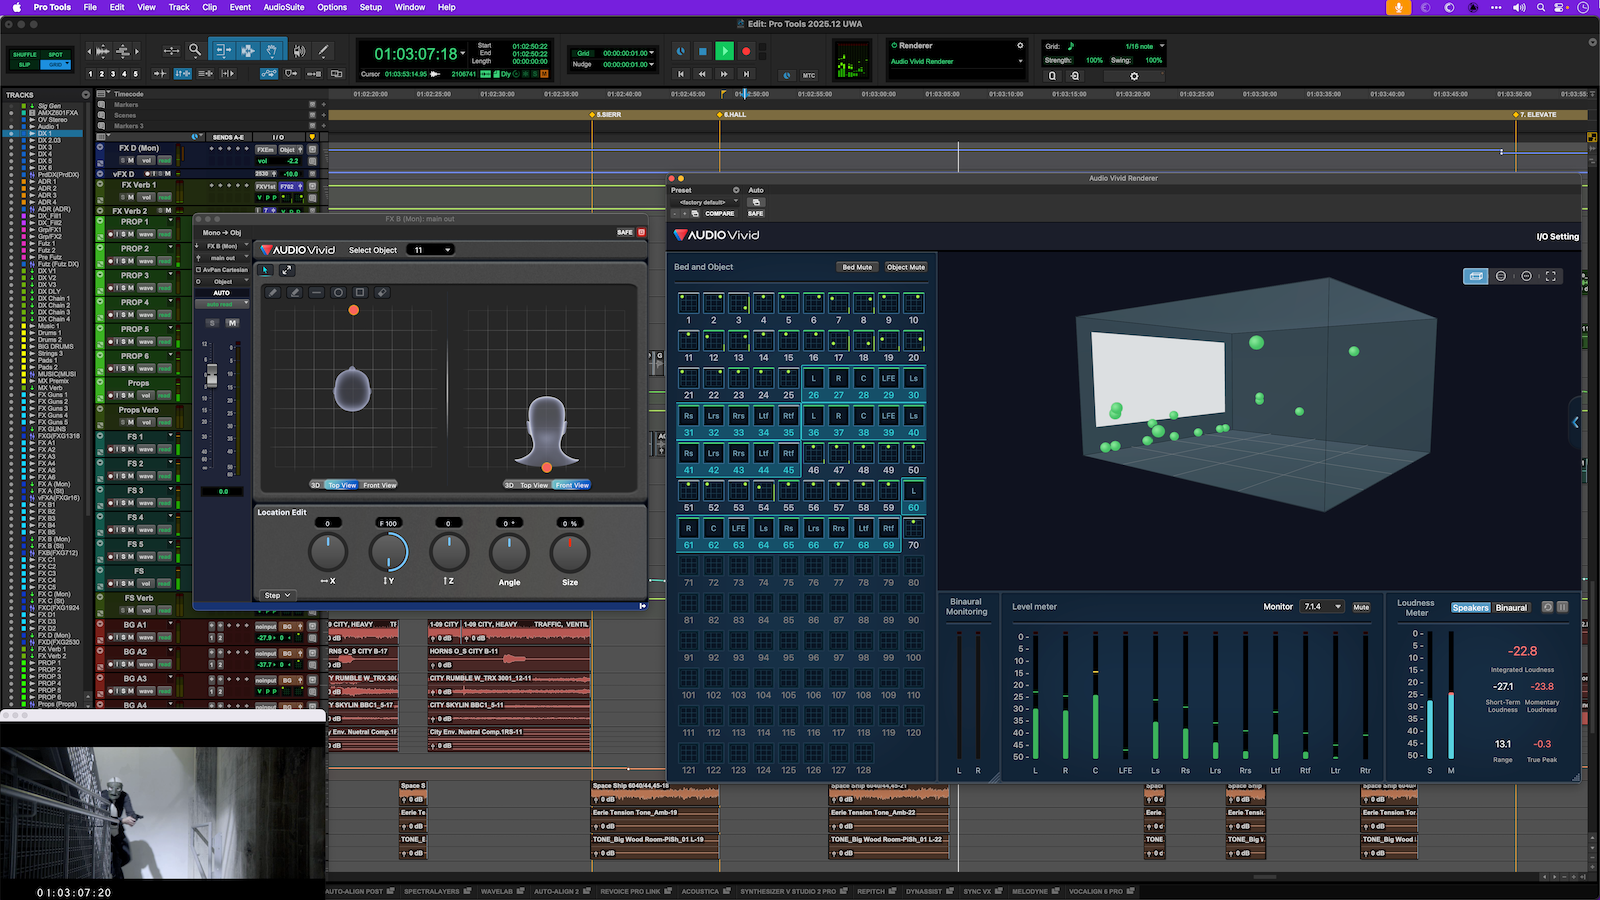Select the Pencil tool in the Pro Tools toolbar
This screenshot has height=900, width=1600.
322,49
